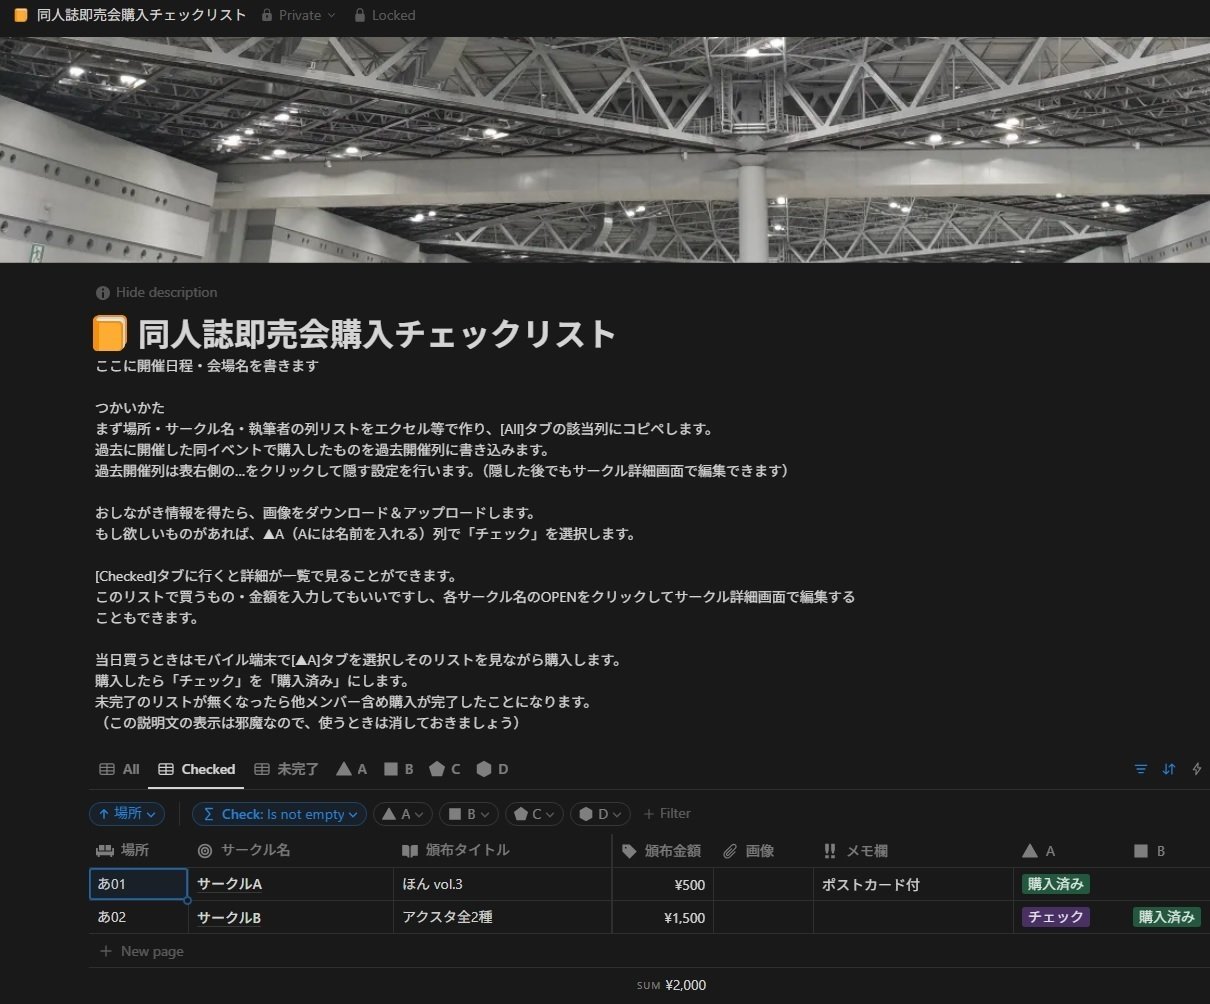The image size is (1210, 1004).
Task: Click the 頒布金額 column's tag icon
Action: [x=630, y=851]
